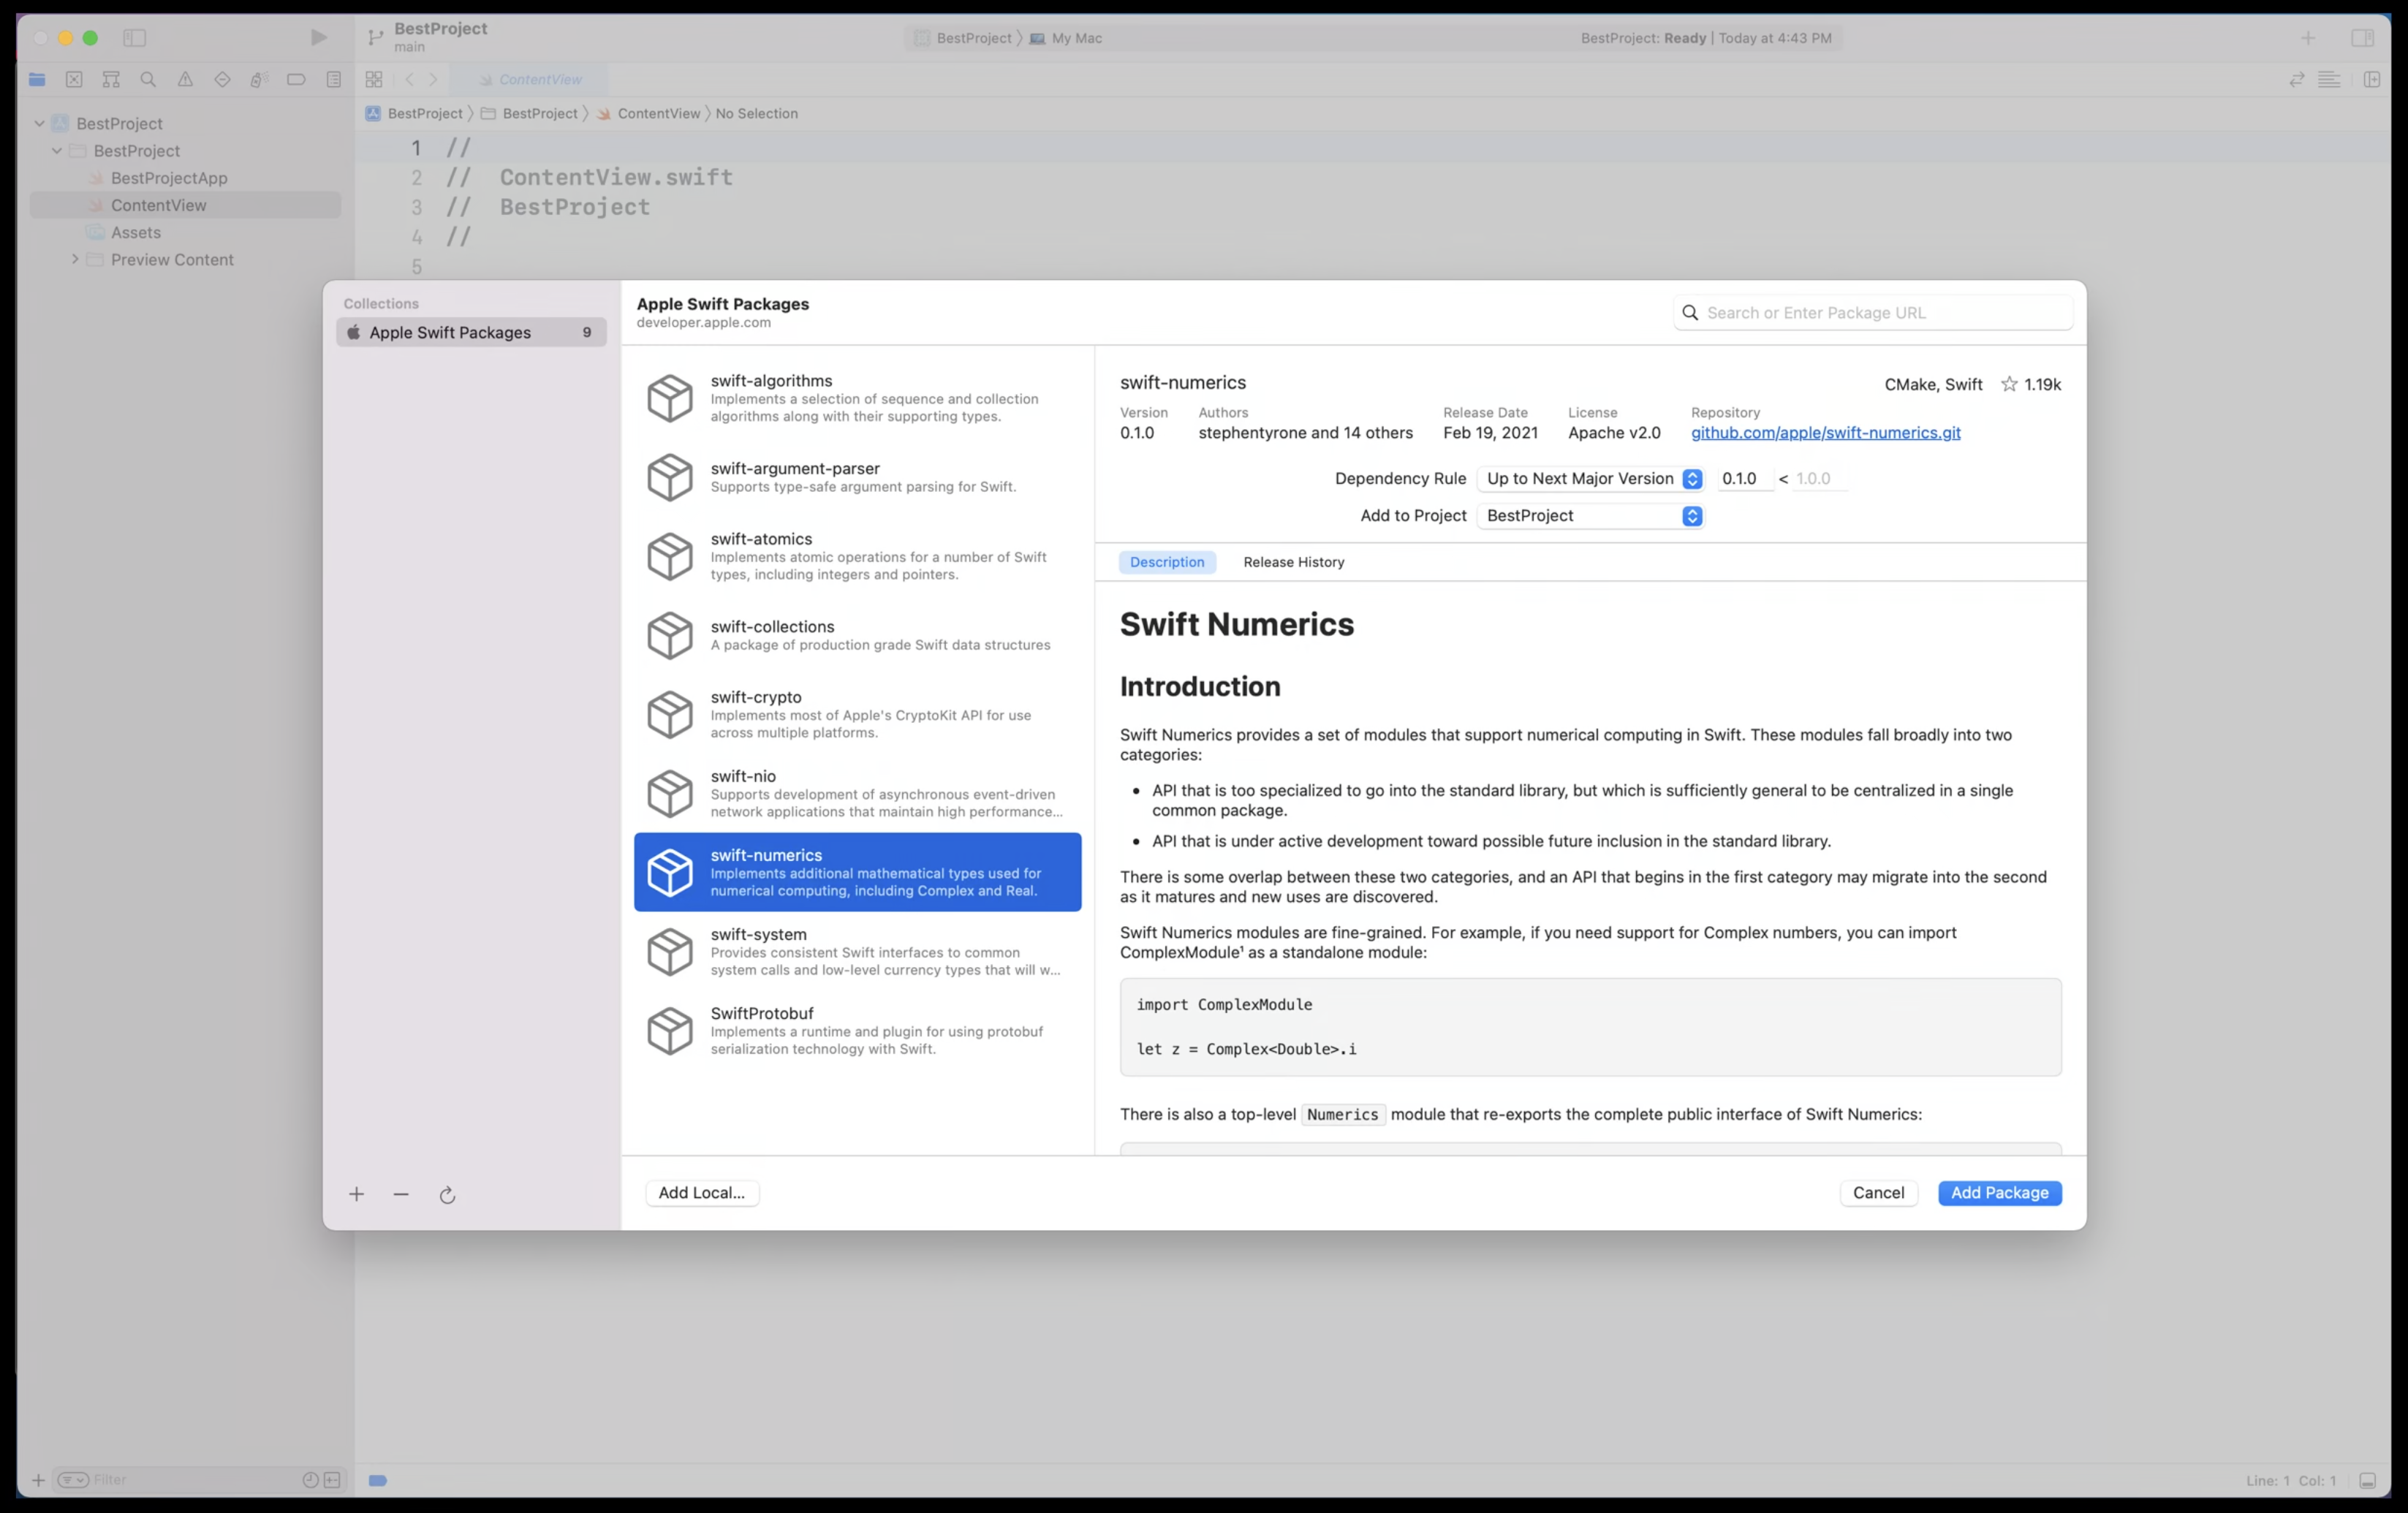Open the Test navigator diamond icon
This screenshot has width=2408, height=1513.
222,80
